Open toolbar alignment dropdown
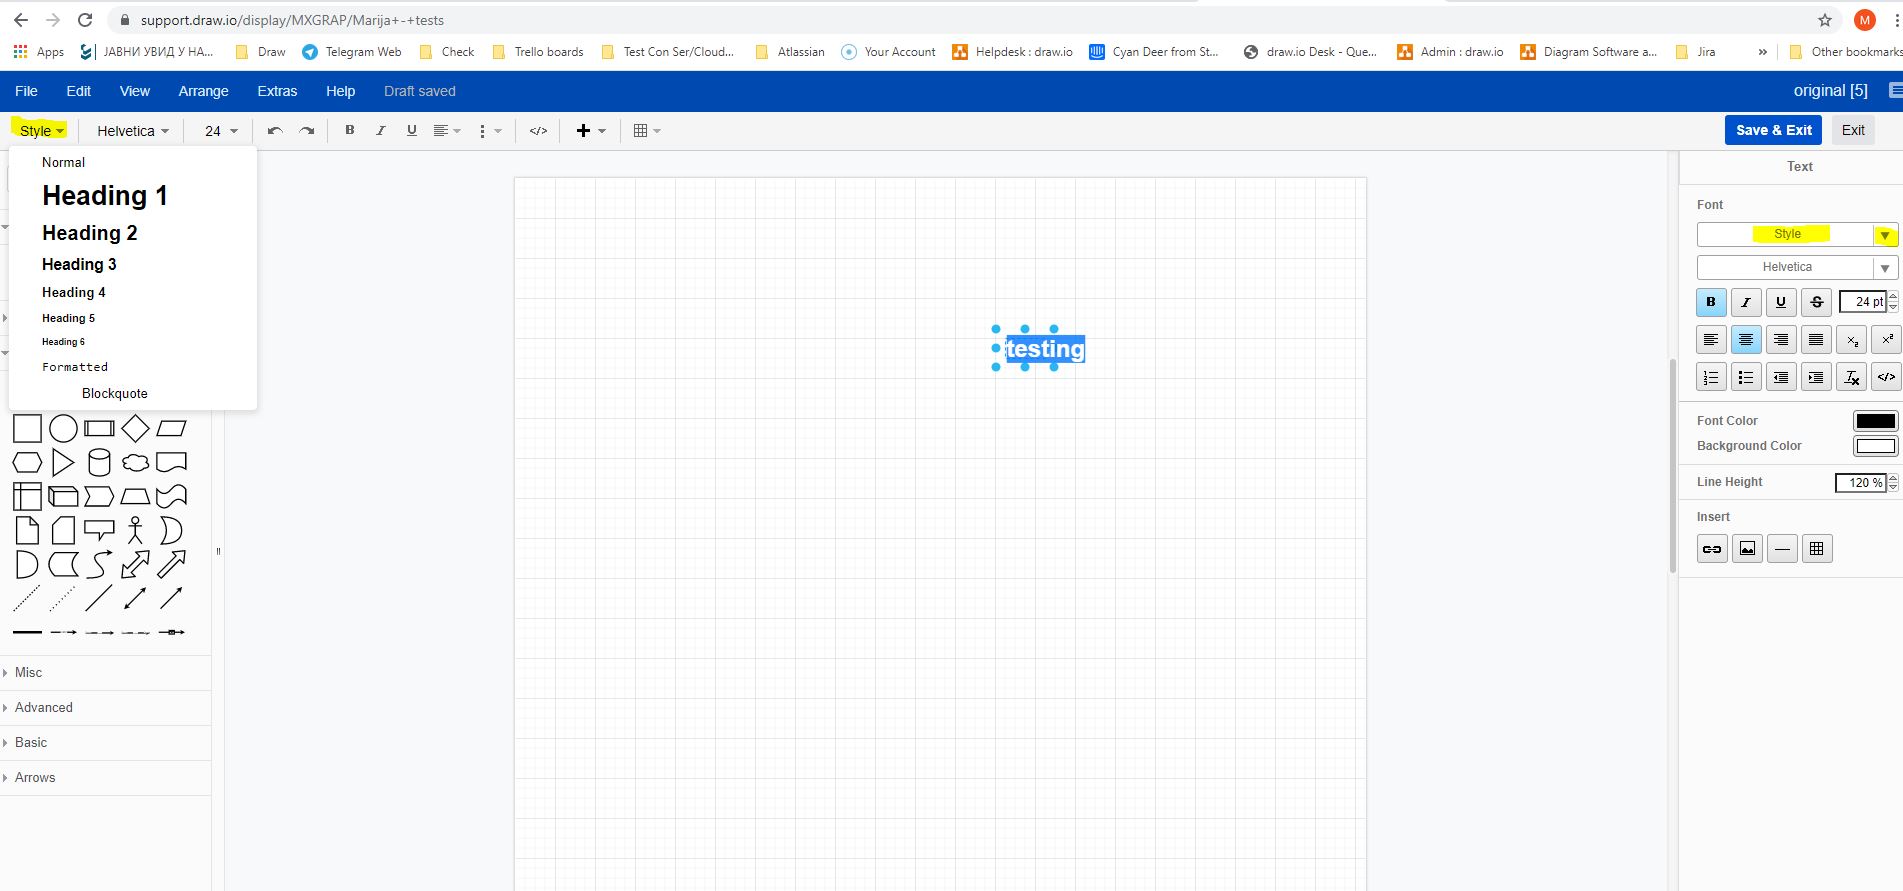 coord(446,131)
